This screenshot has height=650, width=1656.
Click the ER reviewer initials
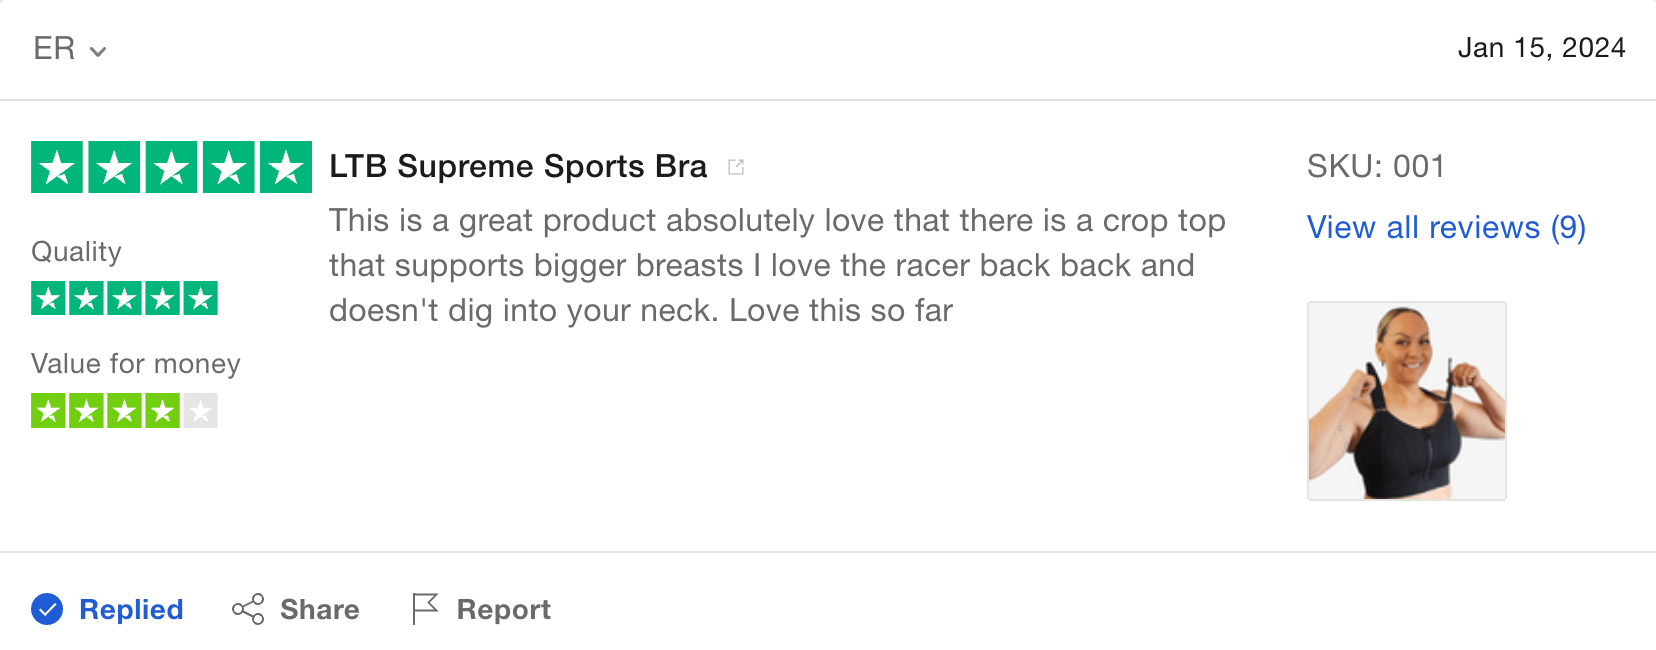[54, 48]
